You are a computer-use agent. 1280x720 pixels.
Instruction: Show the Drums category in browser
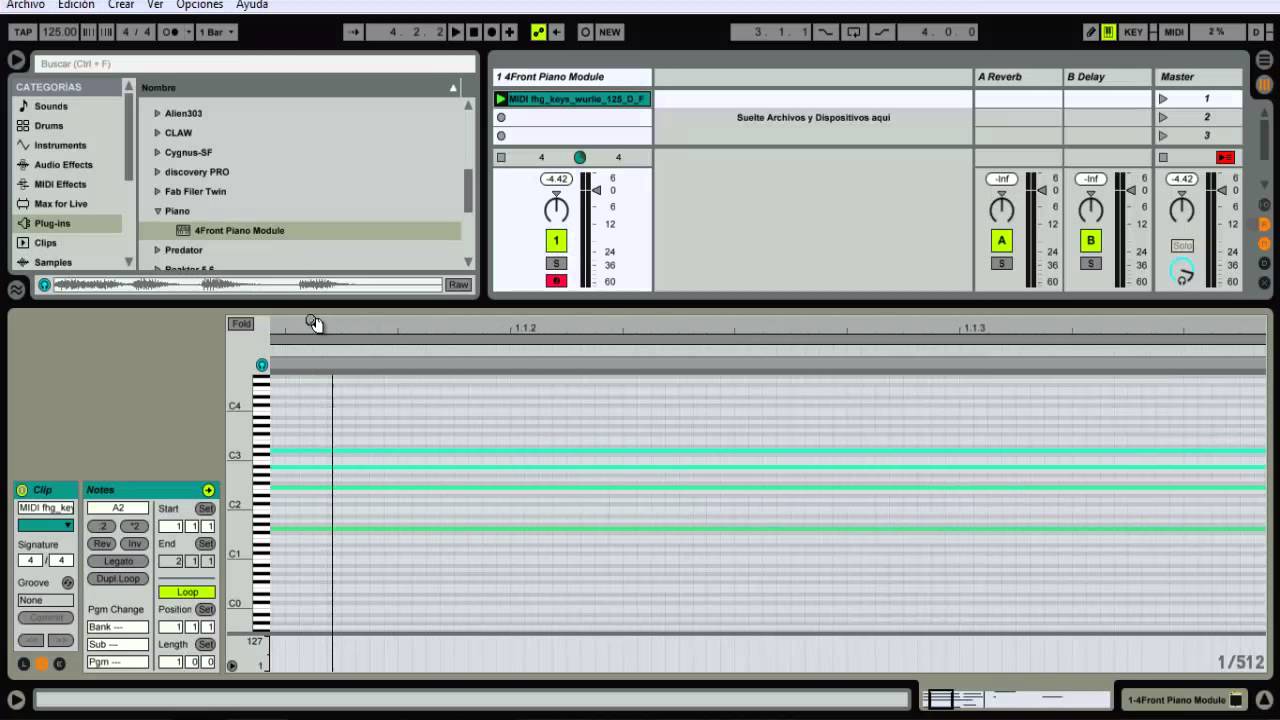48,126
